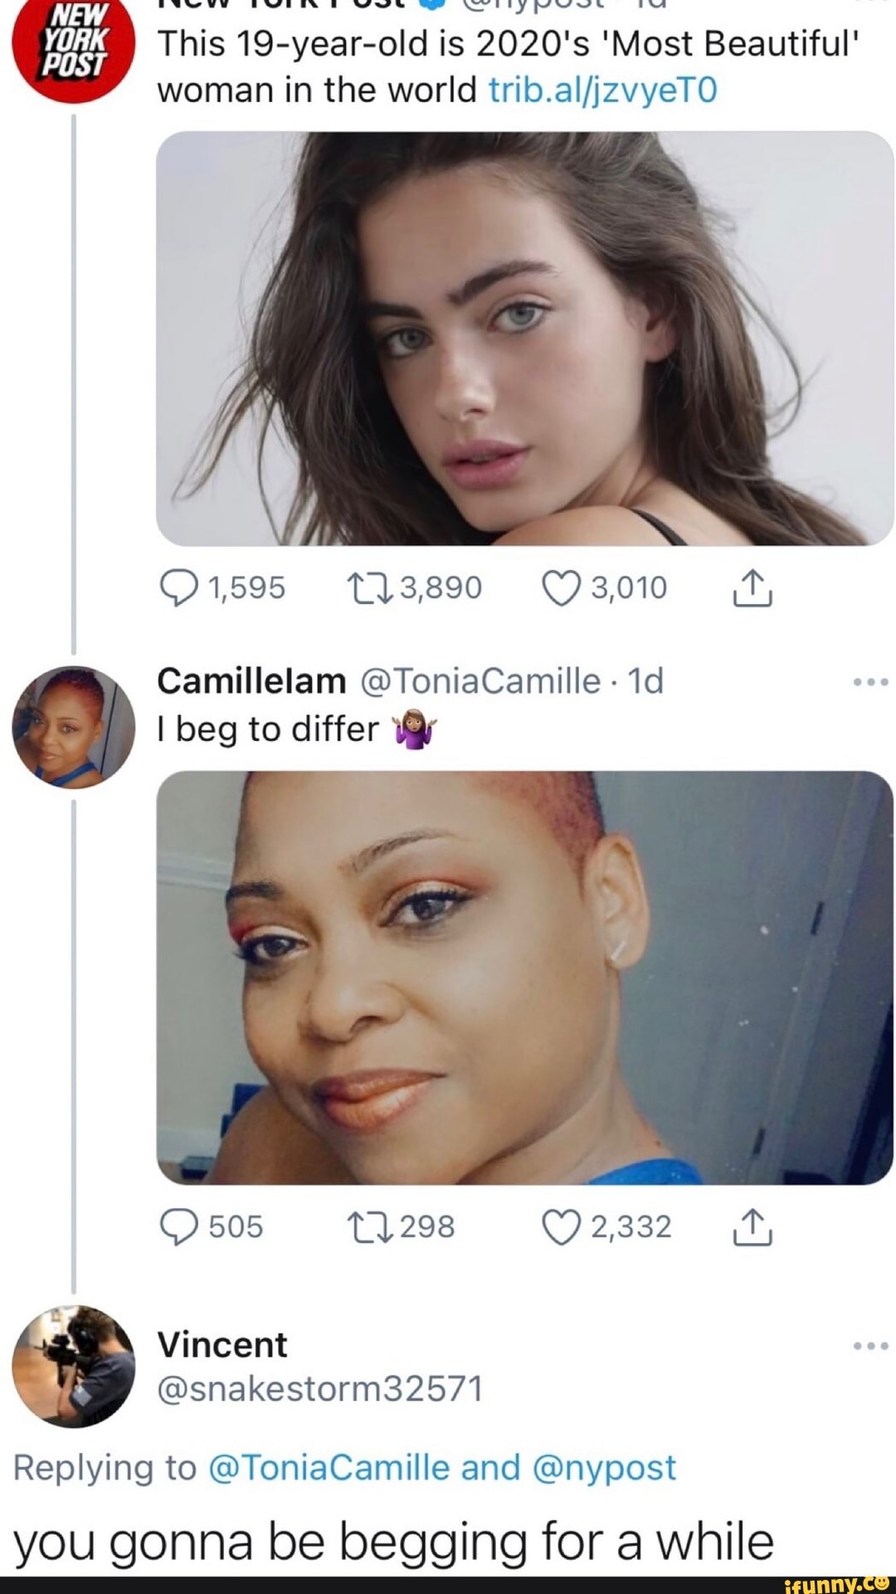The height and width of the screenshot is (1594, 896).
Task: Open Camillelam's display name
Action: click(x=251, y=681)
